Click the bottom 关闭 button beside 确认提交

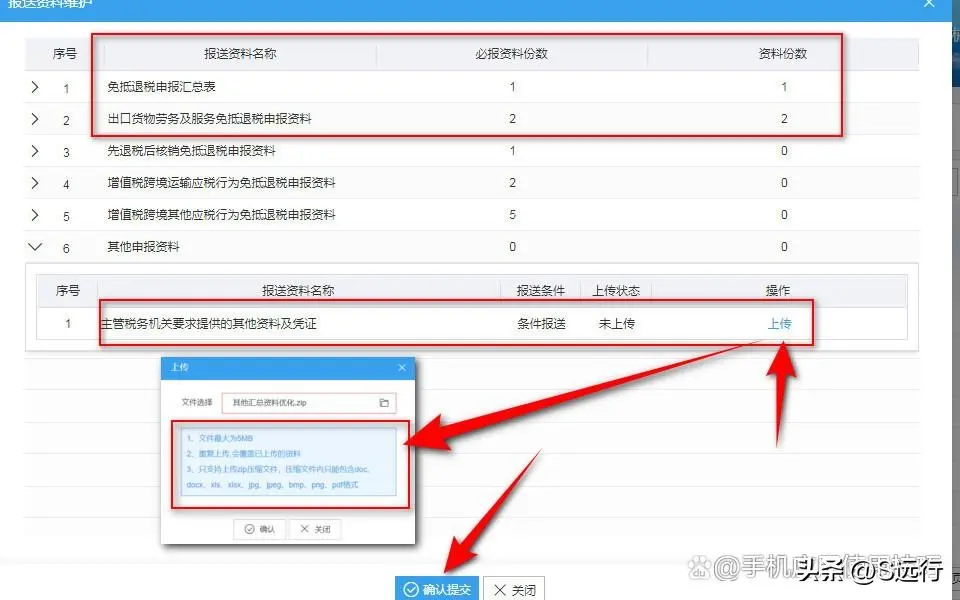click(x=514, y=589)
